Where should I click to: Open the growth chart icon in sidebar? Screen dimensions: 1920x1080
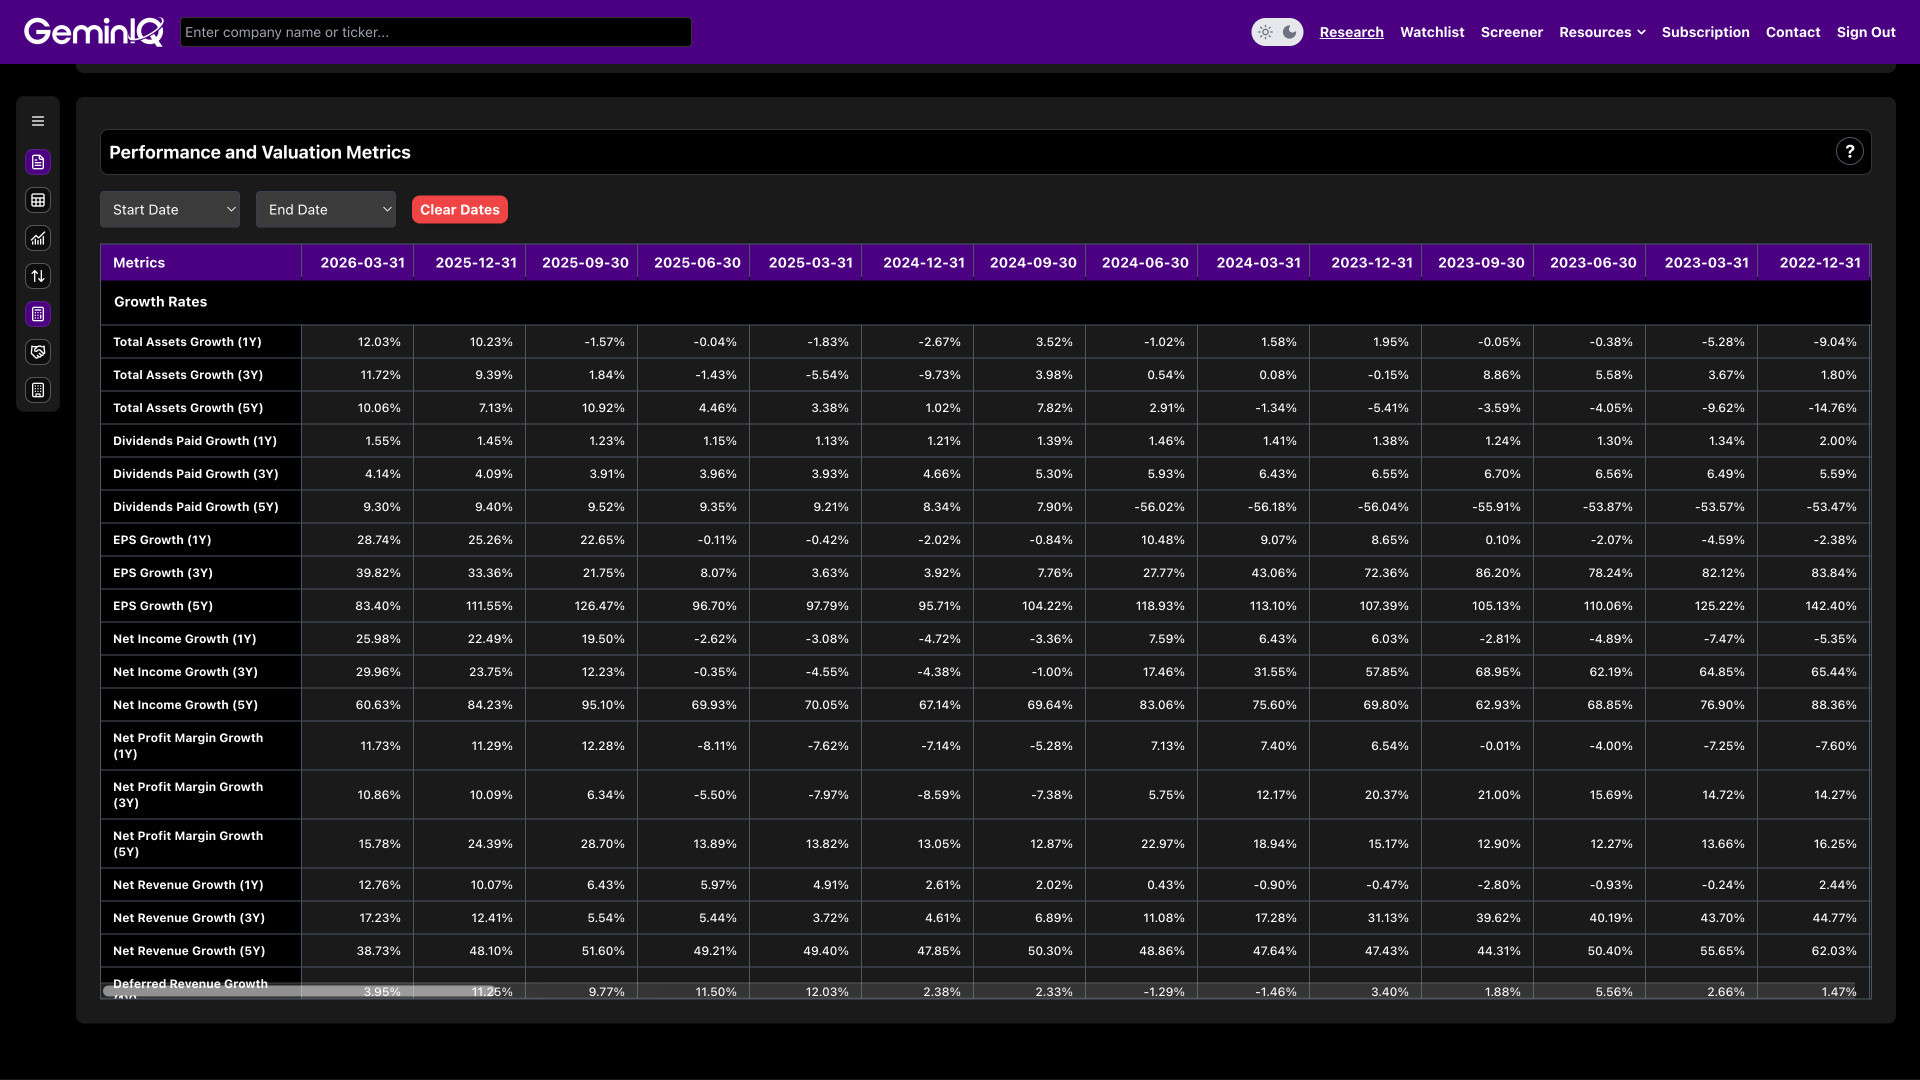point(38,238)
